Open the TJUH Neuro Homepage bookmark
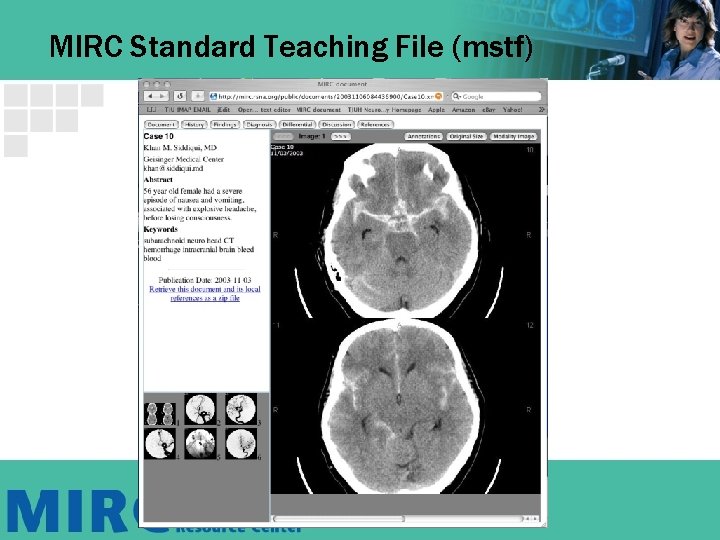Screen dimensions: 720x540 click(x=384, y=110)
